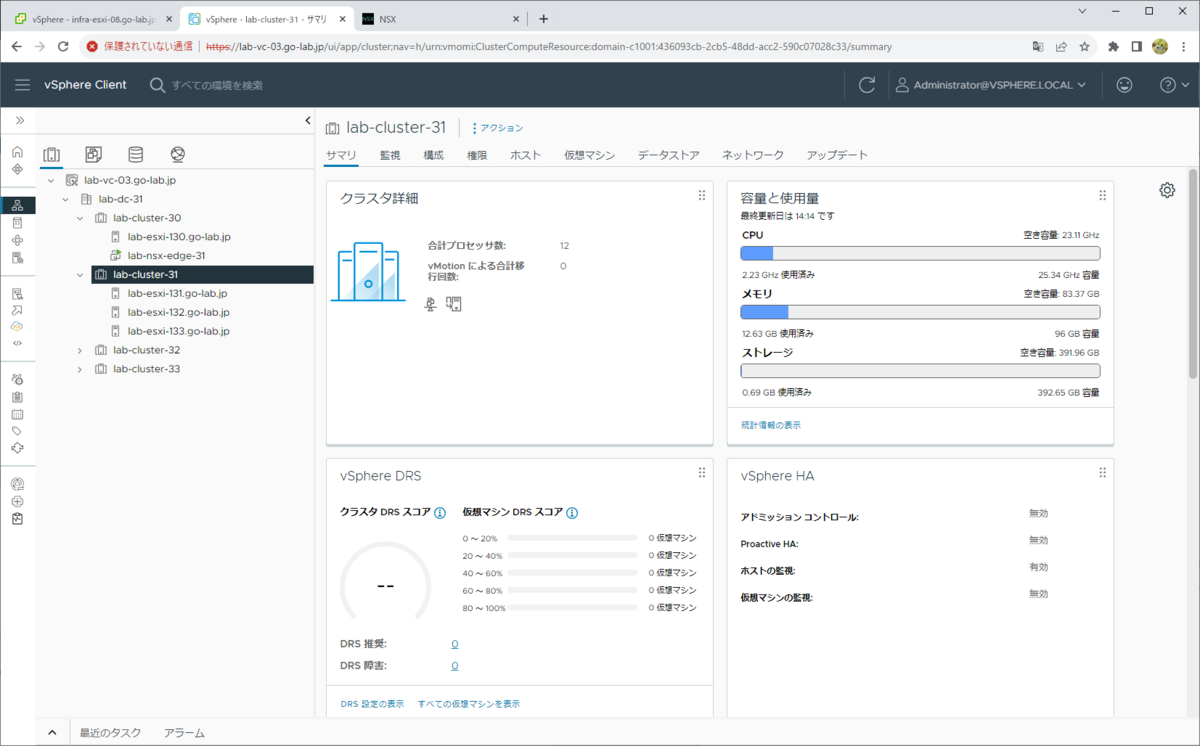Click info icon next to クラスタ DRS スコア
Screen dimensions: 1200x746
point(440,512)
